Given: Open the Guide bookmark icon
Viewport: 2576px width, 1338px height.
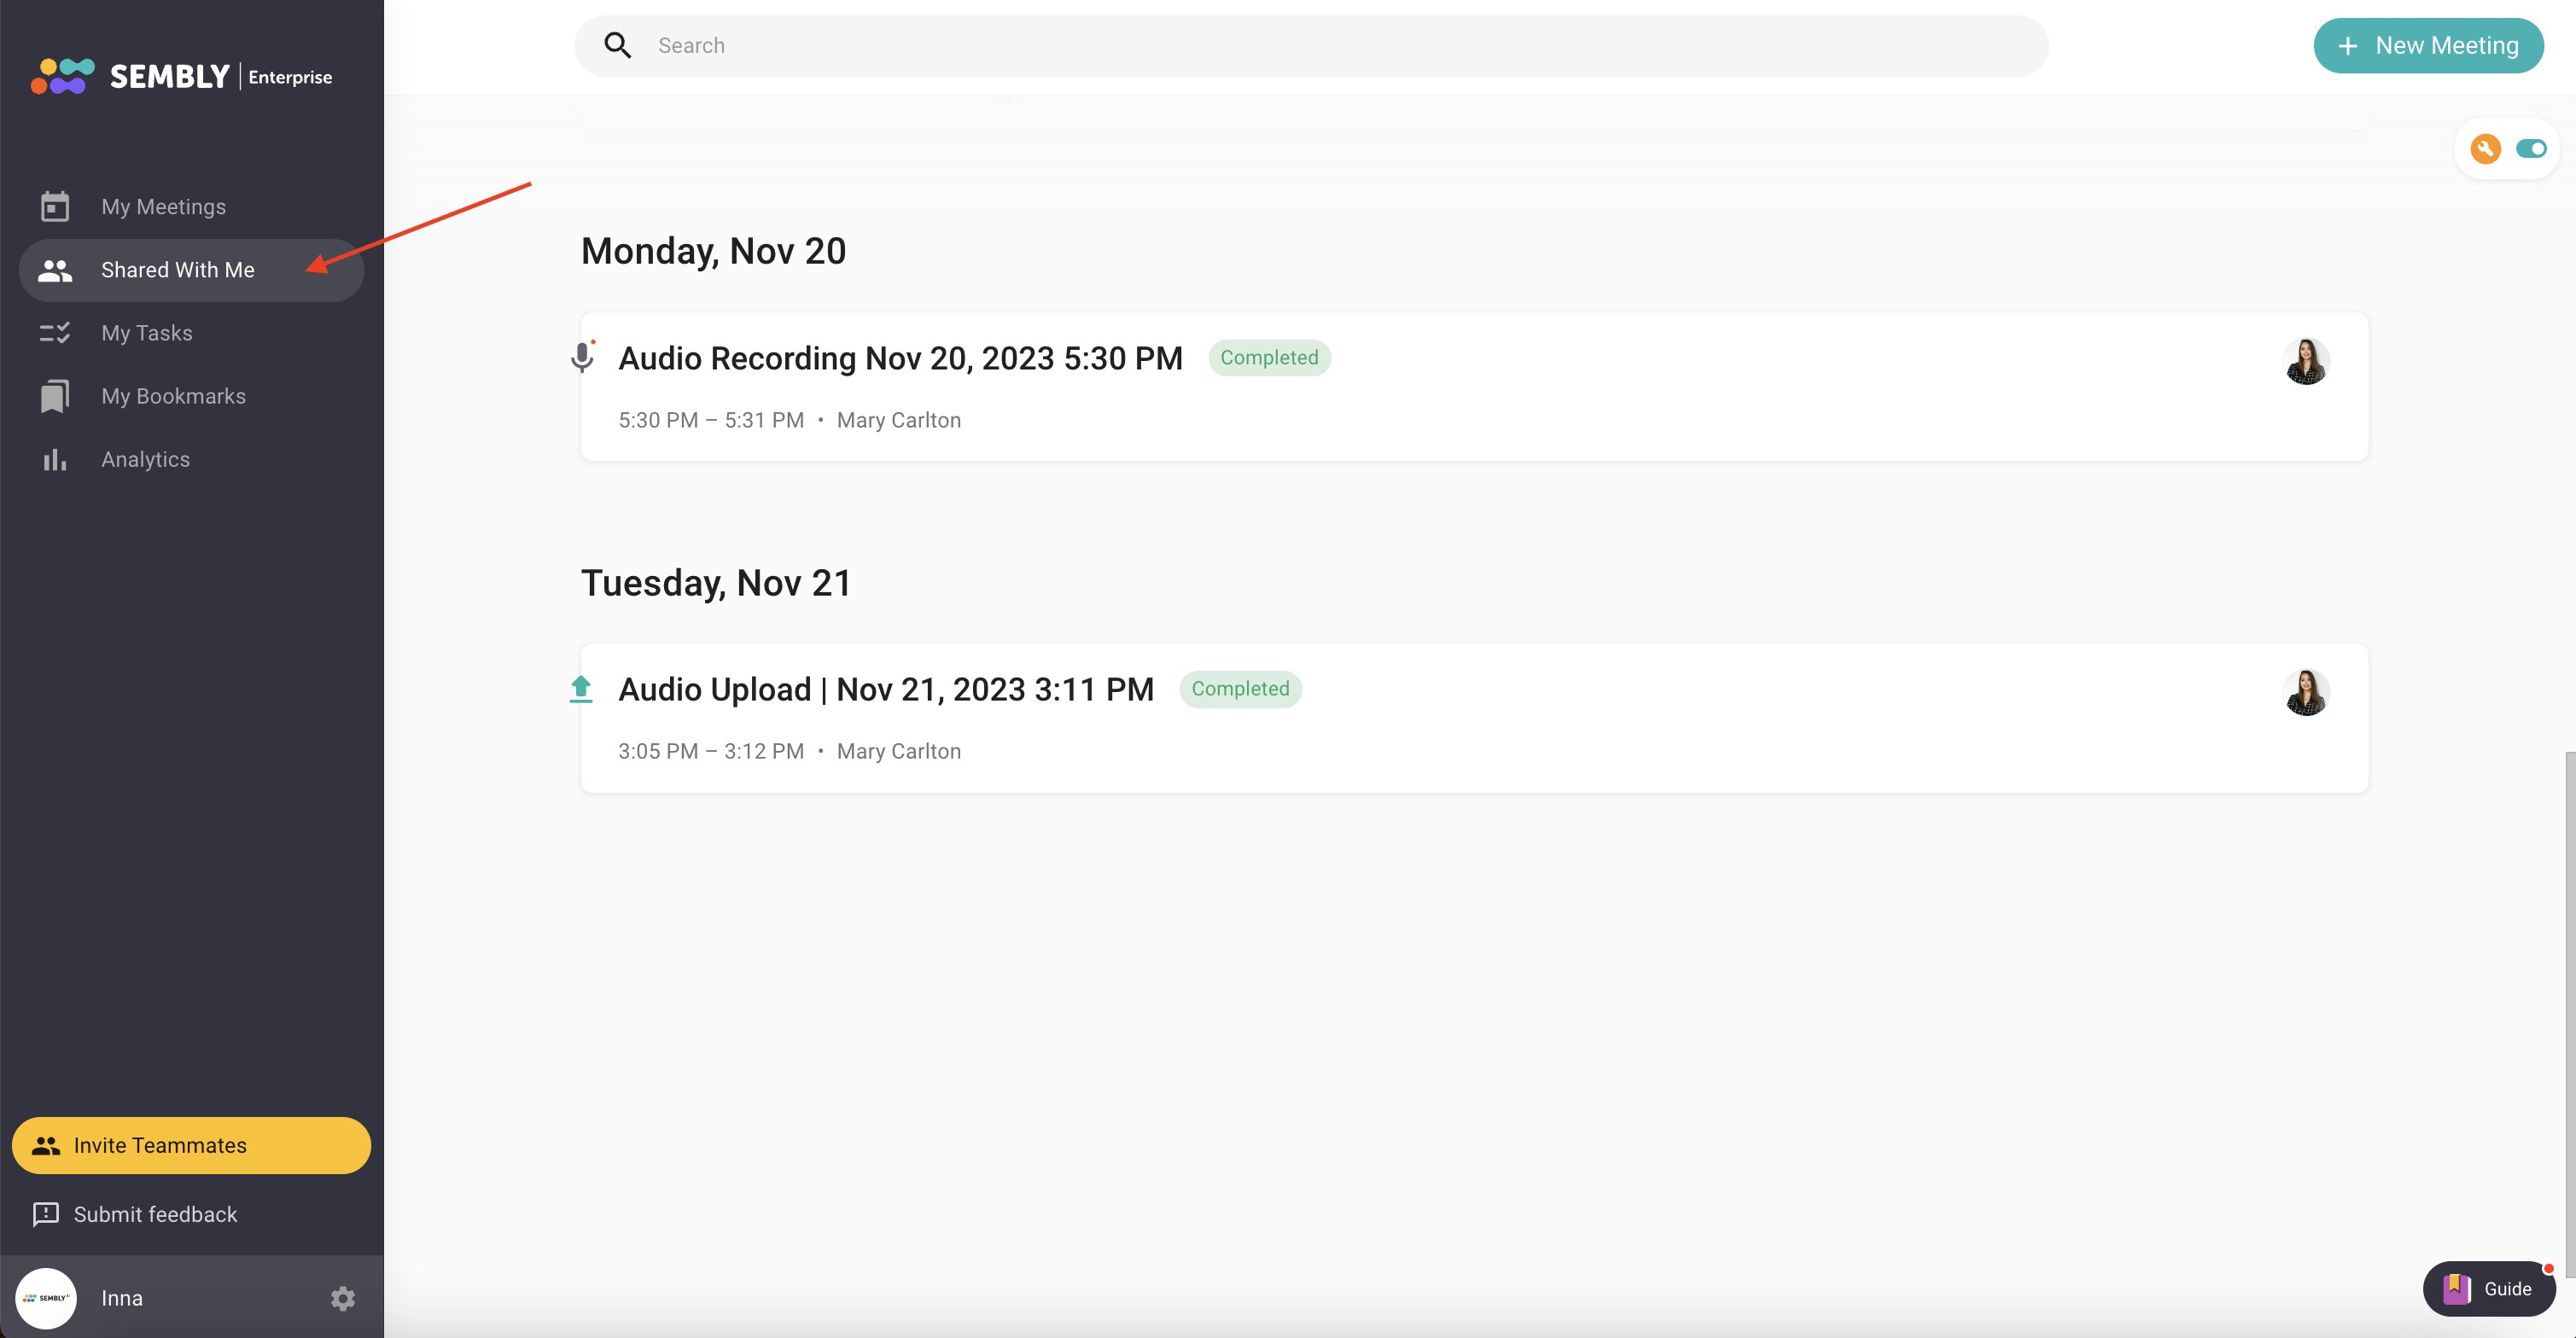Looking at the screenshot, I should (2456, 1289).
